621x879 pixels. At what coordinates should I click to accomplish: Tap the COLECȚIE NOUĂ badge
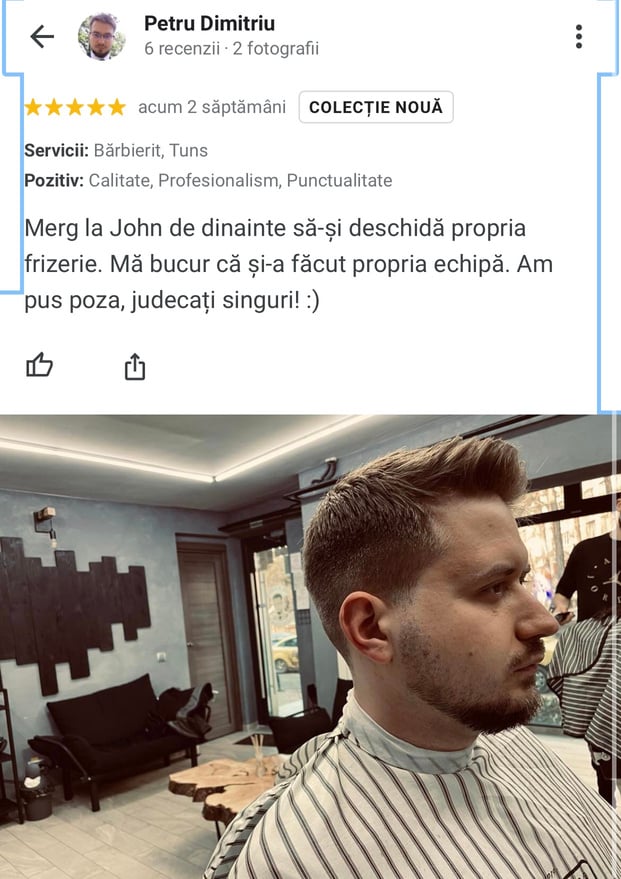click(x=376, y=107)
